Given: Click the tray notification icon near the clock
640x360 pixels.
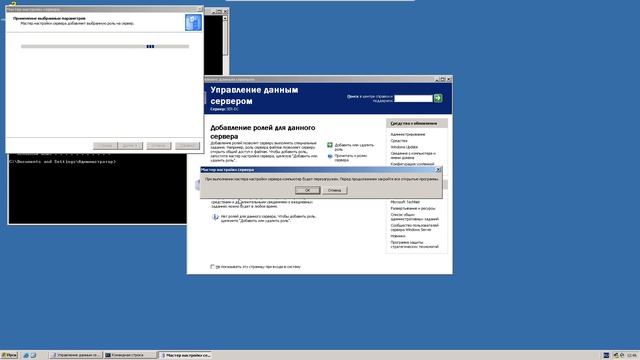Looking at the screenshot, I should 622,356.
